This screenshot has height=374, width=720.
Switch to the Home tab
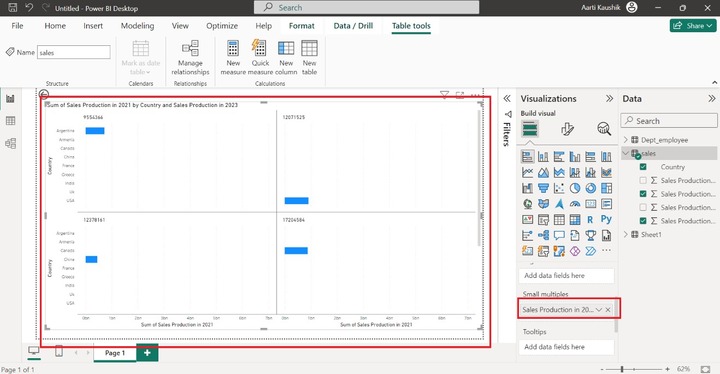(55, 26)
